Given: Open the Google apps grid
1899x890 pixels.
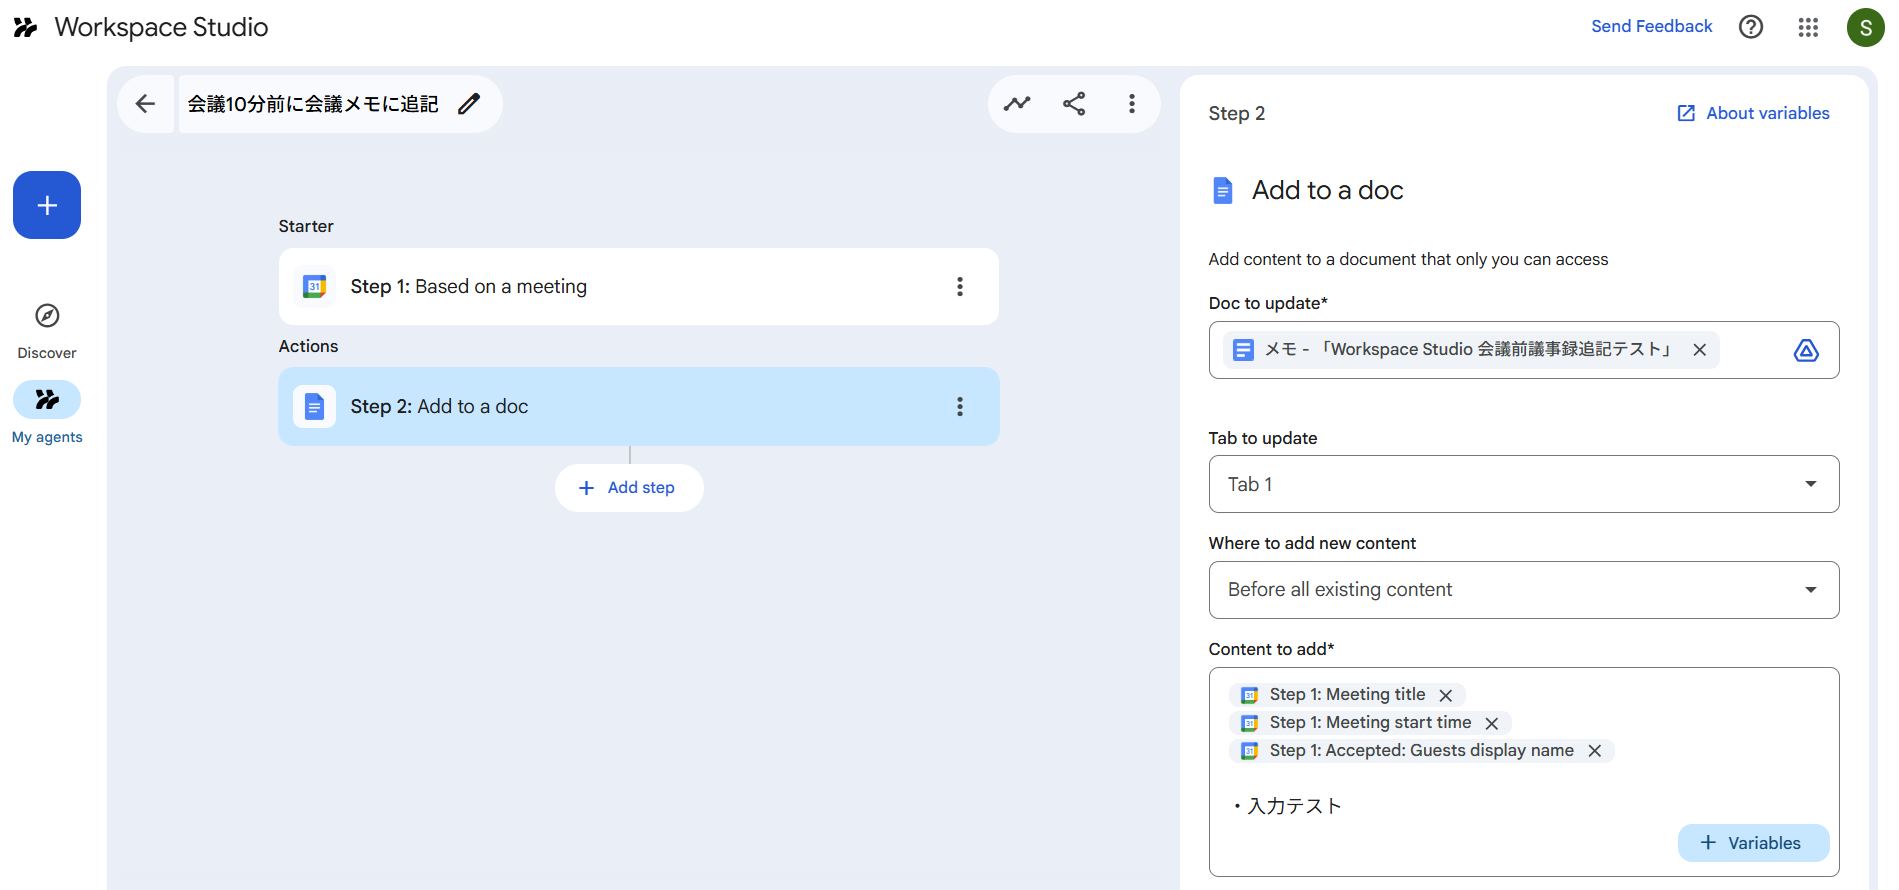Looking at the screenshot, I should pyautogui.click(x=1808, y=27).
